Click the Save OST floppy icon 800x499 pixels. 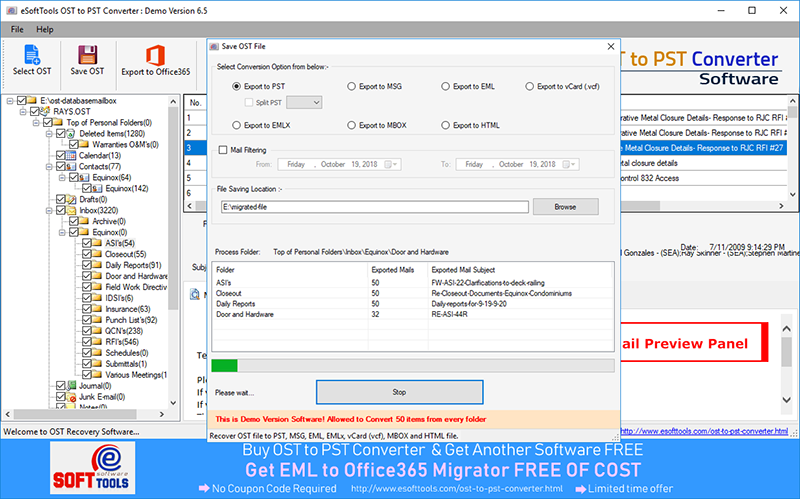(x=87, y=55)
